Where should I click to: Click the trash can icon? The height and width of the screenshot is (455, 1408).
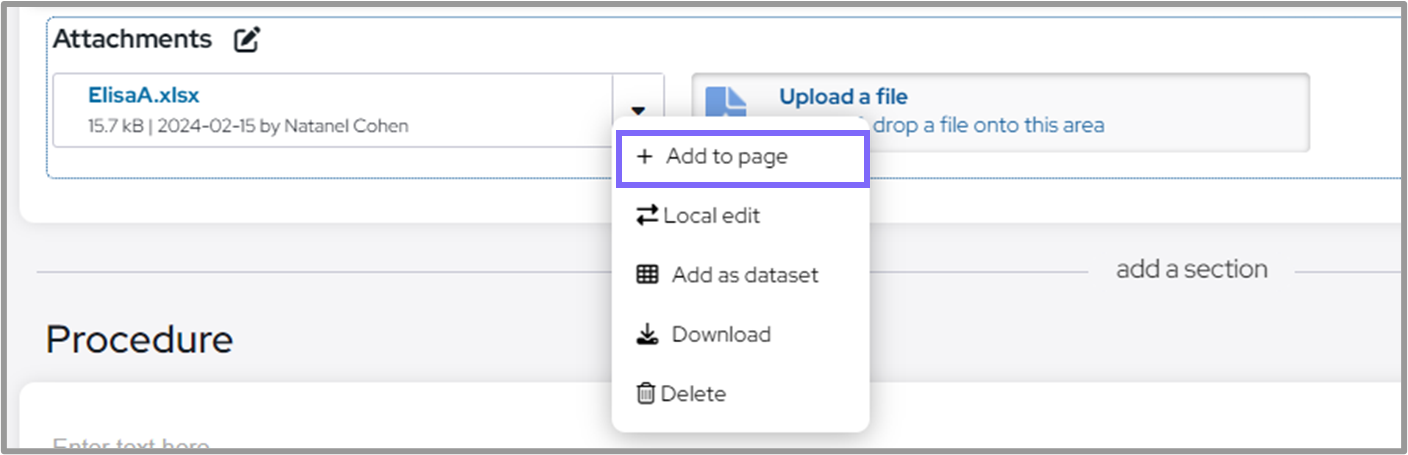click(x=645, y=394)
